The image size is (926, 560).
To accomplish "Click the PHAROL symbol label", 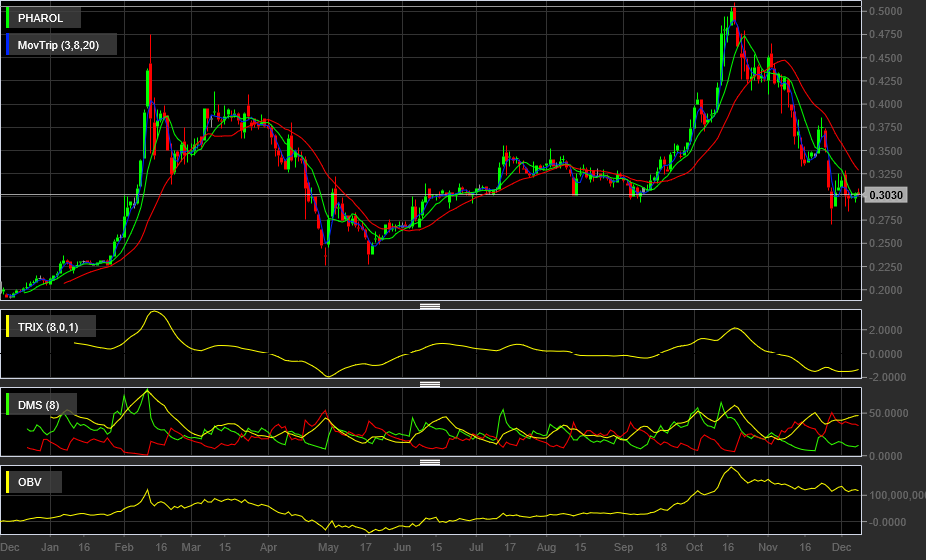I will (40, 18).
